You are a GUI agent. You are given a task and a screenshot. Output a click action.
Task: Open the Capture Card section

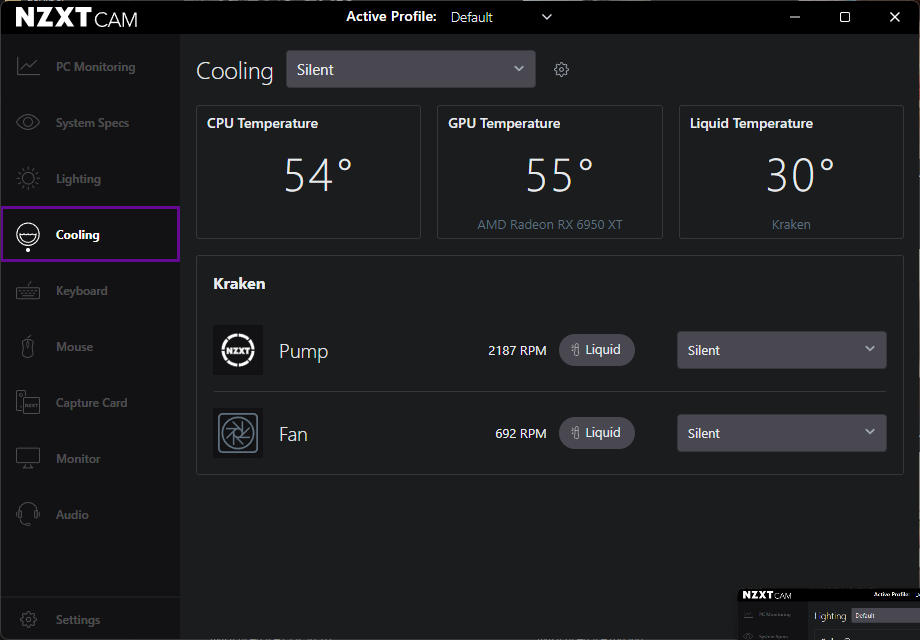[x=90, y=403]
